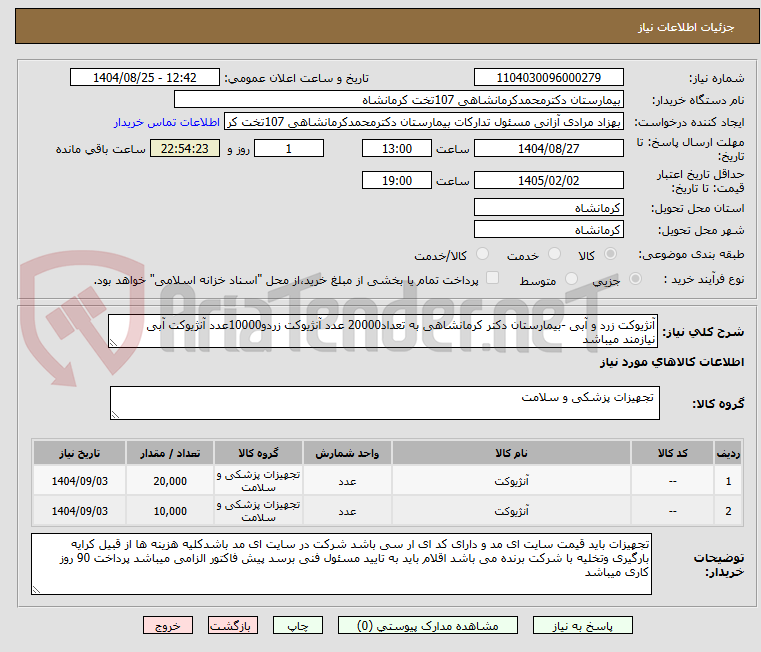Toggle the Islamic treasury payment checkbox
Screen dimensions: 761x652
pyautogui.click(x=492, y=278)
